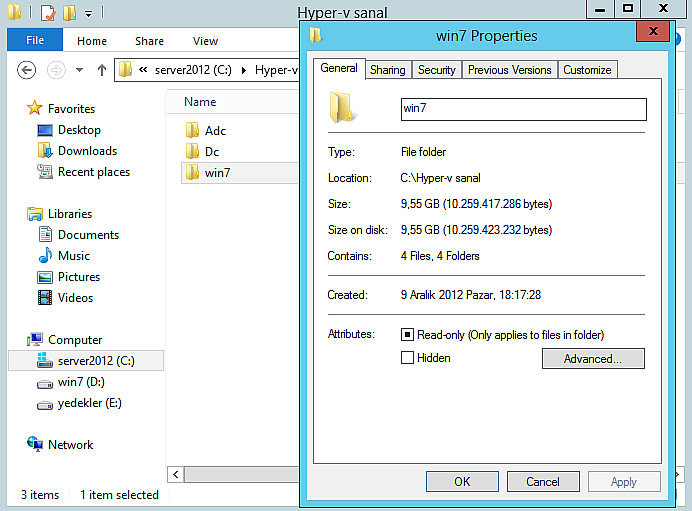Select Libraries in the navigation pane
This screenshot has height=511, width=692.
[70, 214]
